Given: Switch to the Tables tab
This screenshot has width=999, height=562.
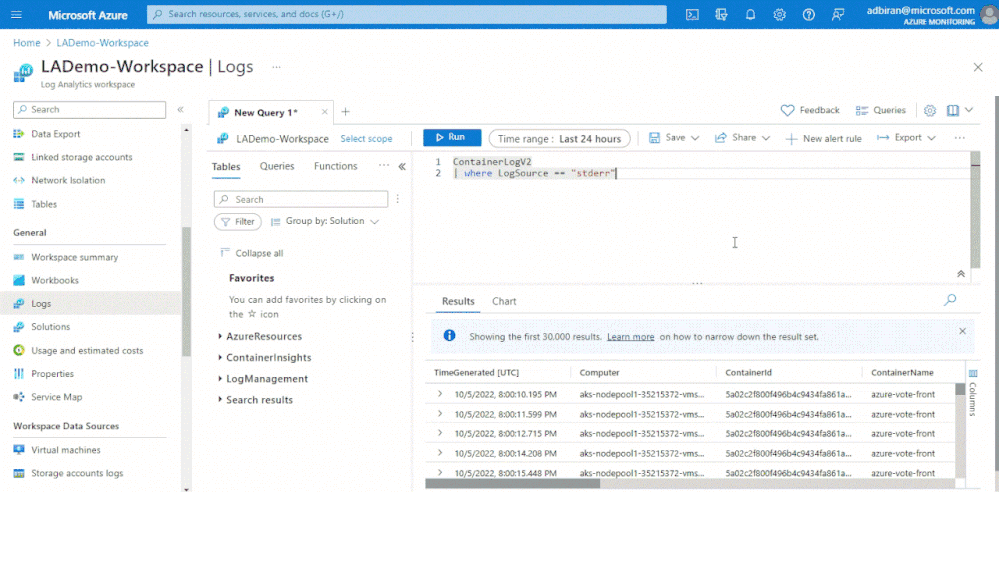Looking at the screenshot, I should (226, 166).
